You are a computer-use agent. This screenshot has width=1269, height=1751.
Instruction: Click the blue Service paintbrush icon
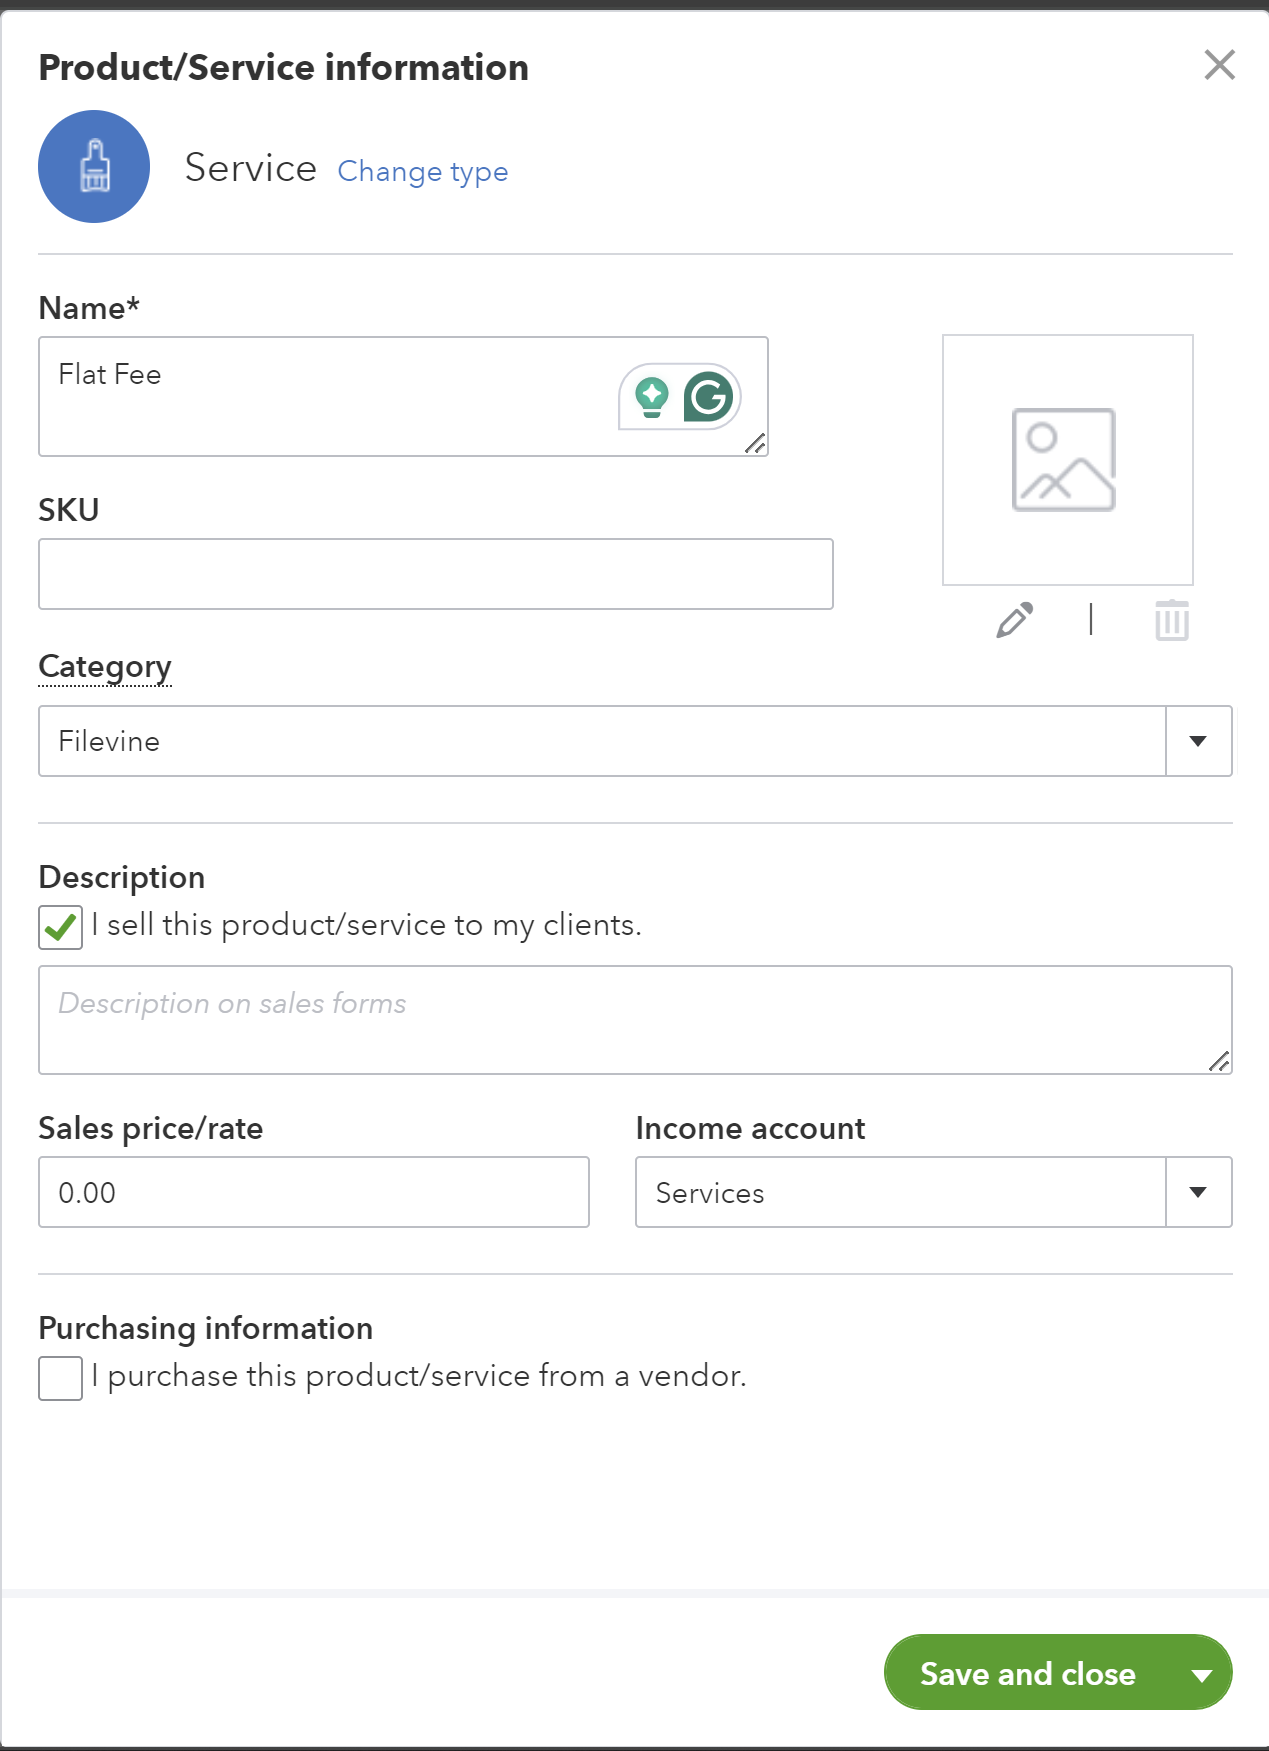tap(94, 166)
